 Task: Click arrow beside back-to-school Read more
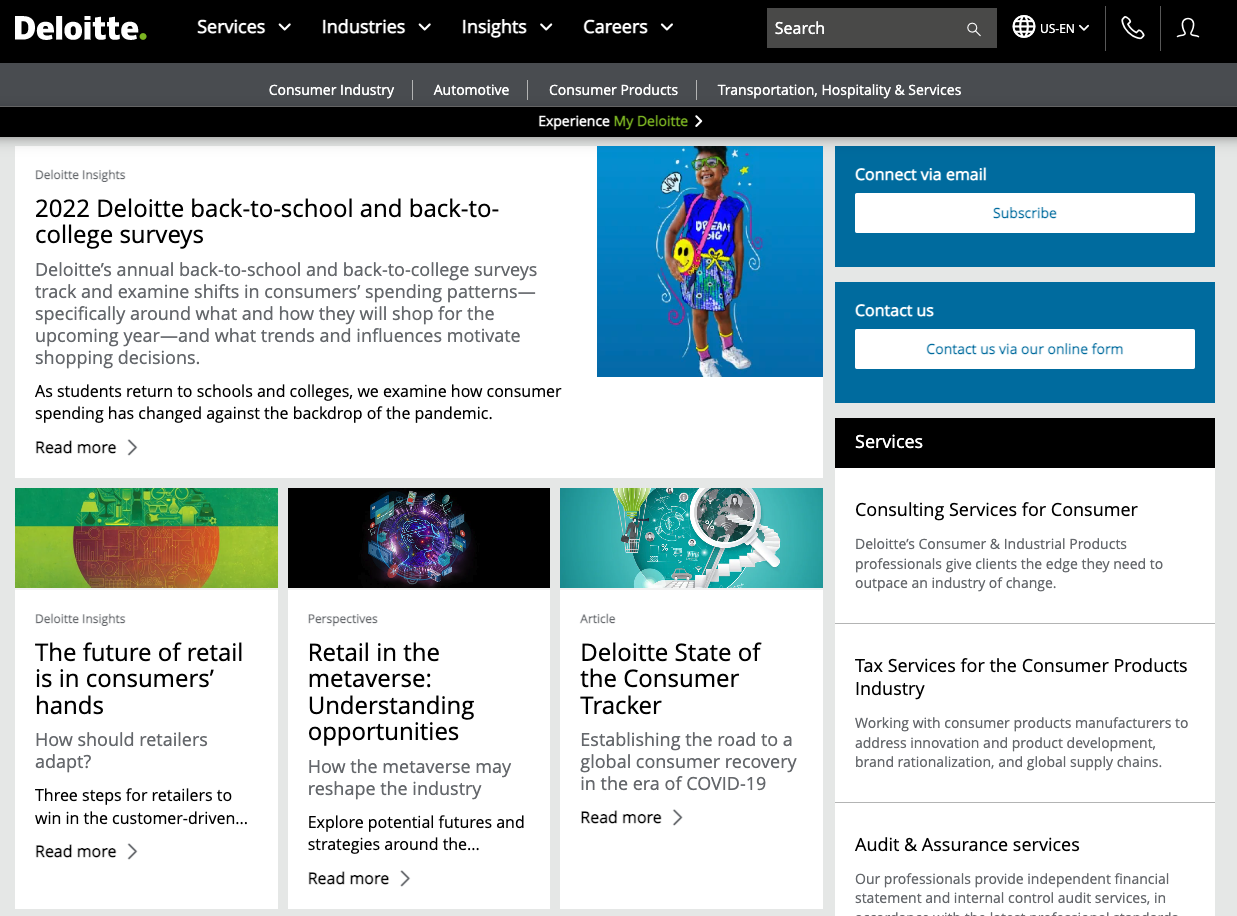132,447
